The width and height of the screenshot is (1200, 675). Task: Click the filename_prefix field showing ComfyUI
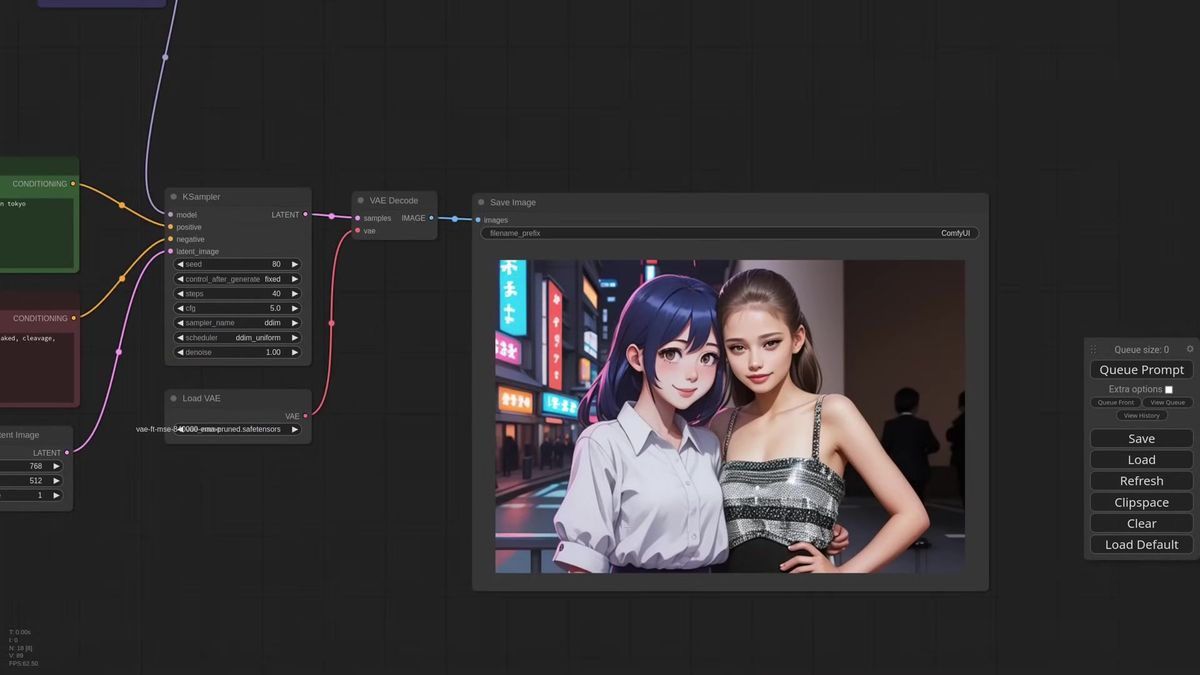coord(730,233)
